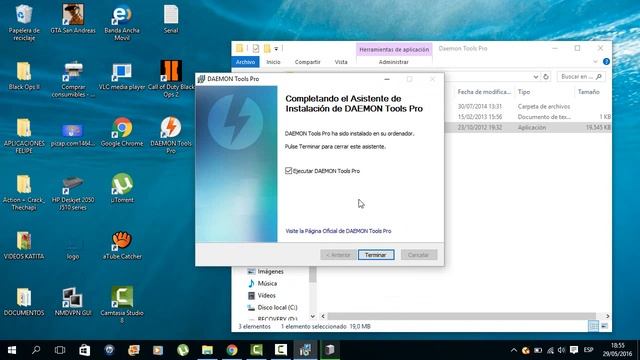Switch to the Vista ribbon tab

pyautogui.click(x=341, y=62)
